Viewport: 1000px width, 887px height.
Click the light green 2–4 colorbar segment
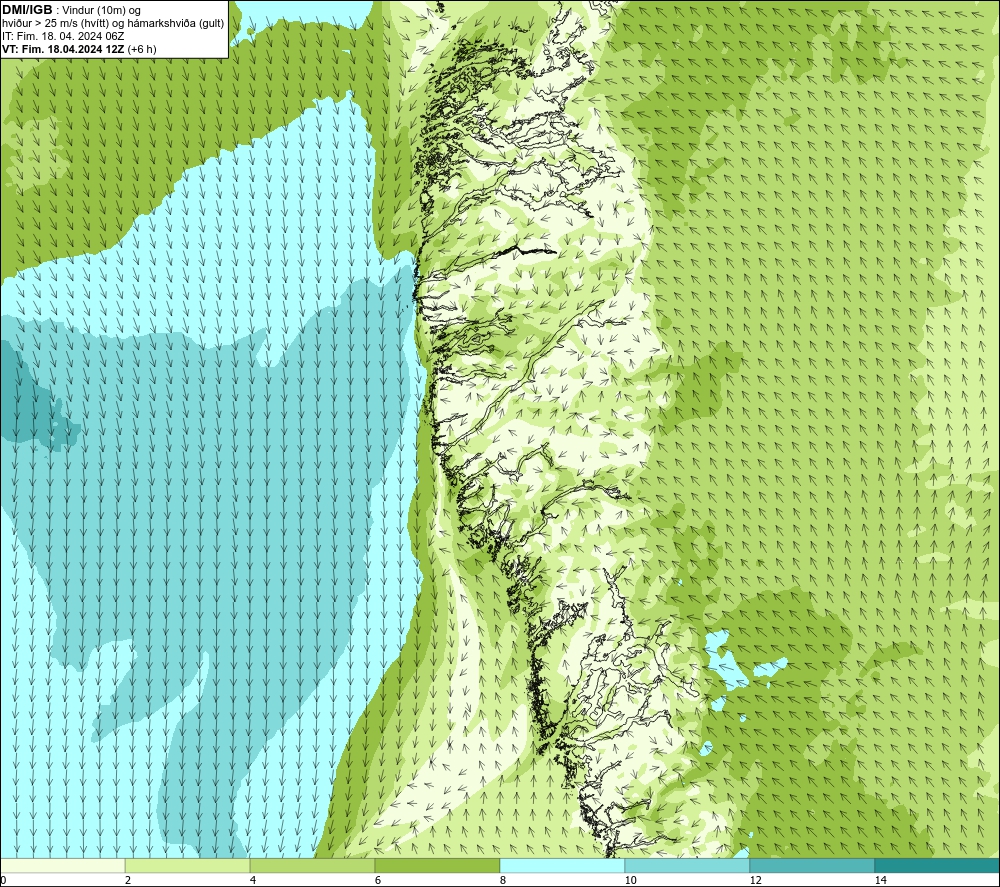188,865
